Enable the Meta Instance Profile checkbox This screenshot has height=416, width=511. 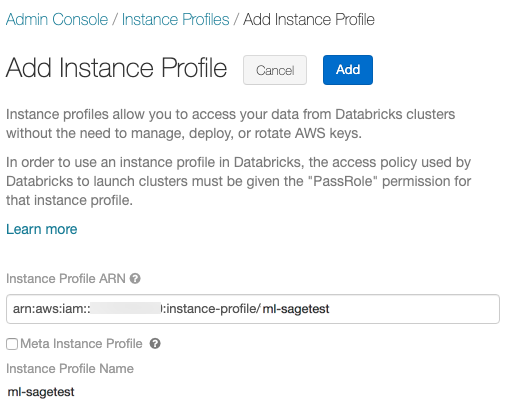pyautogui.click(x=12, y=344)
